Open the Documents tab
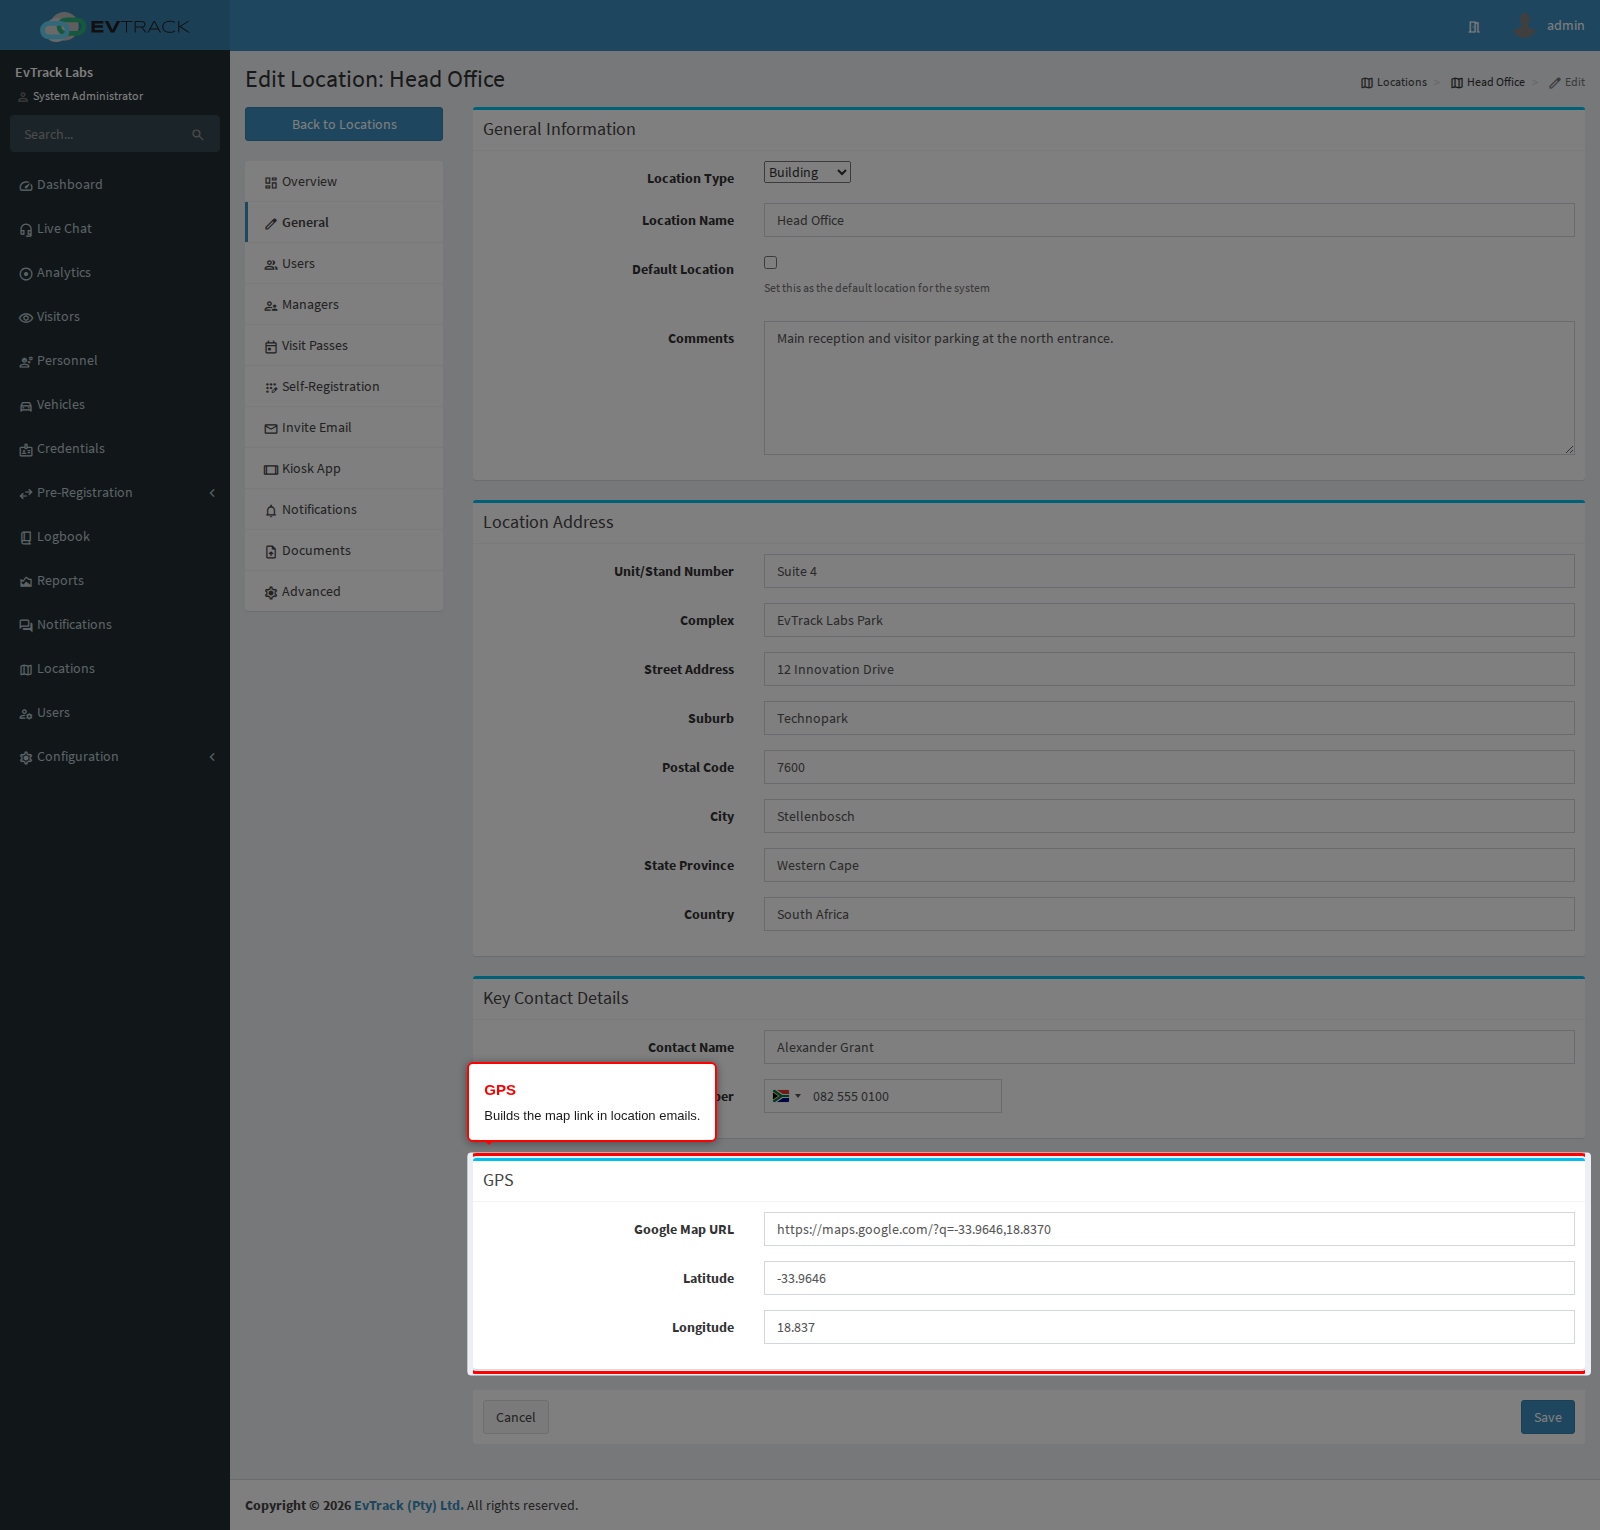This screenshot has height=1530, width=1600. click(x=344, y=551)
